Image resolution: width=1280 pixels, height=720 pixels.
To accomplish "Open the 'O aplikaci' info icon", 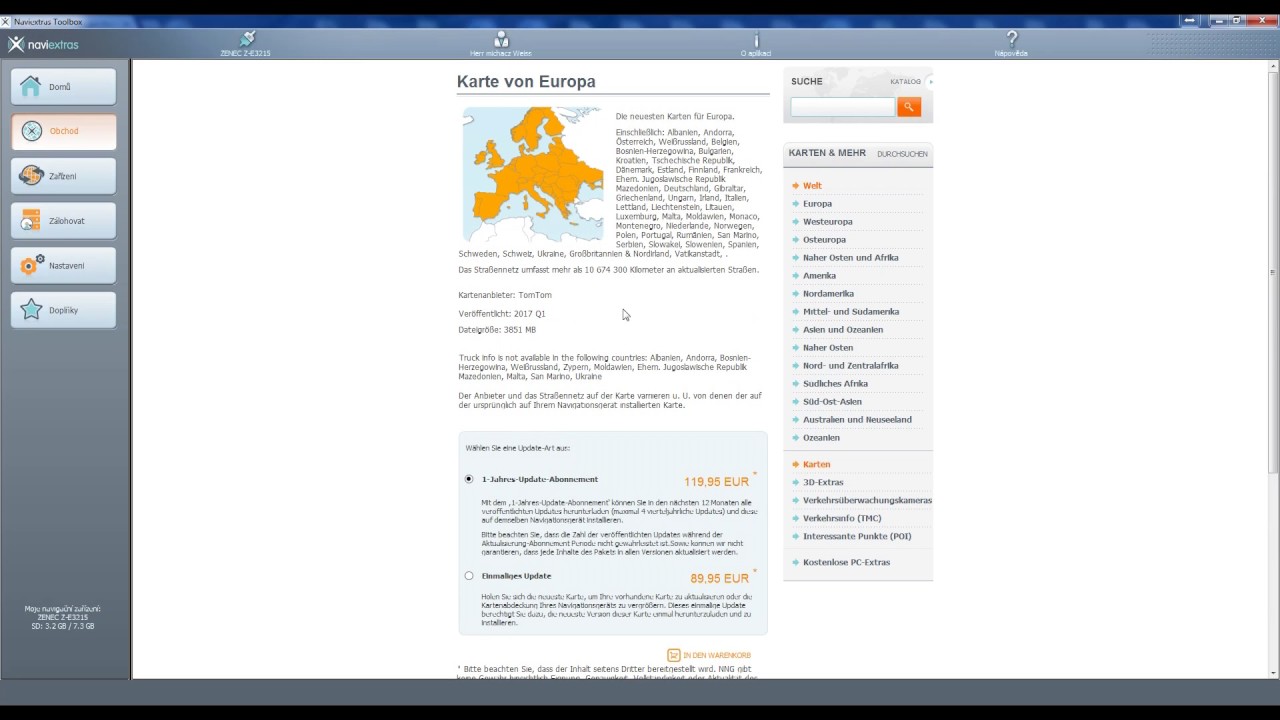I will [x=756, y=39].
